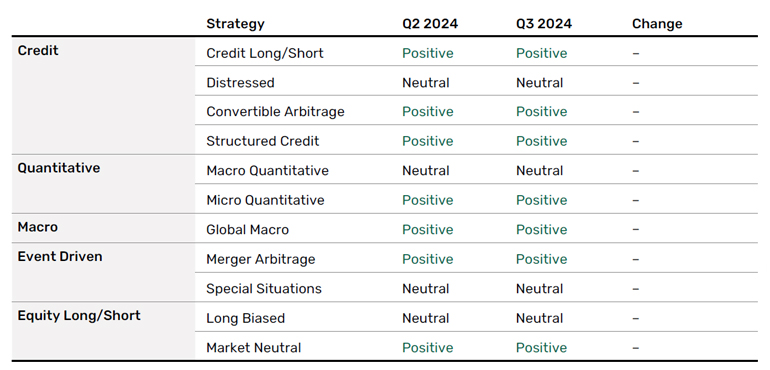The image size is (770, 370).
Task: Click the Micro Quantitative strategy cell
Action: pyautogui.click(x=265, y=200)
